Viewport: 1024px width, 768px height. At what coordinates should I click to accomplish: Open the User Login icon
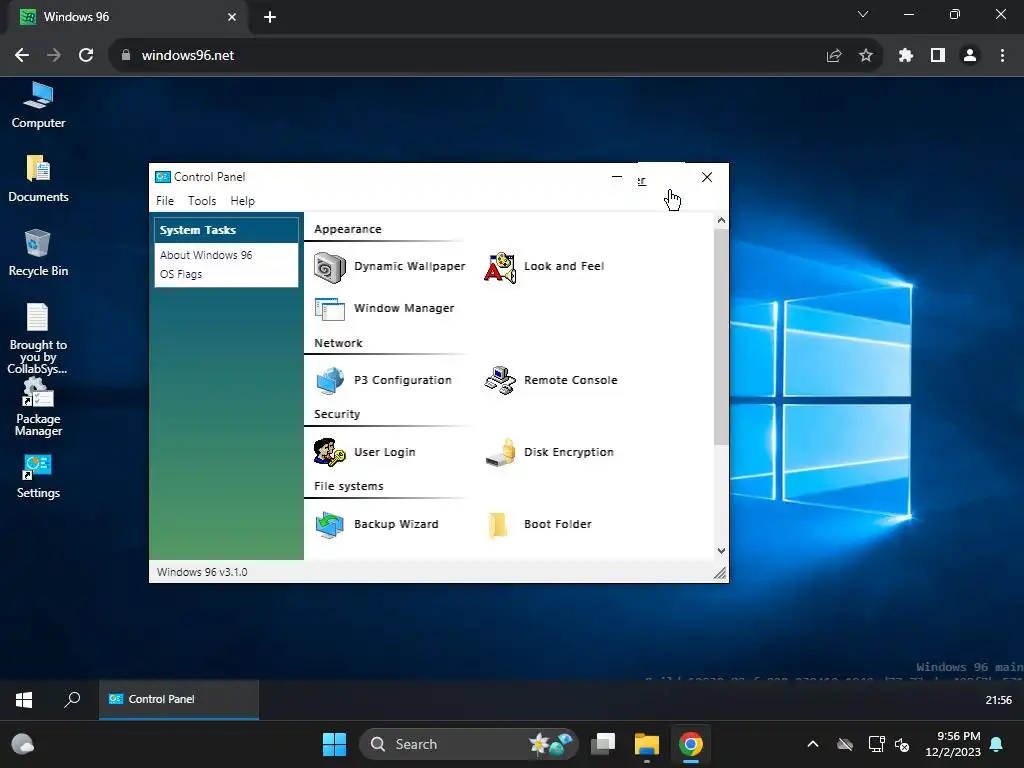[x=330, y=453]
